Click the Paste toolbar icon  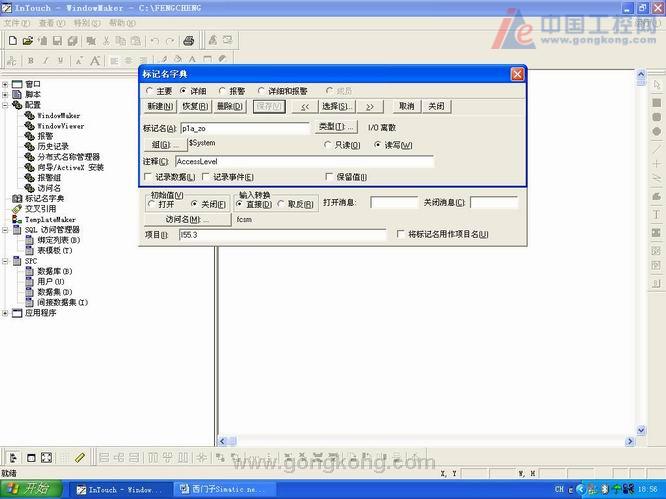(136, 40)
